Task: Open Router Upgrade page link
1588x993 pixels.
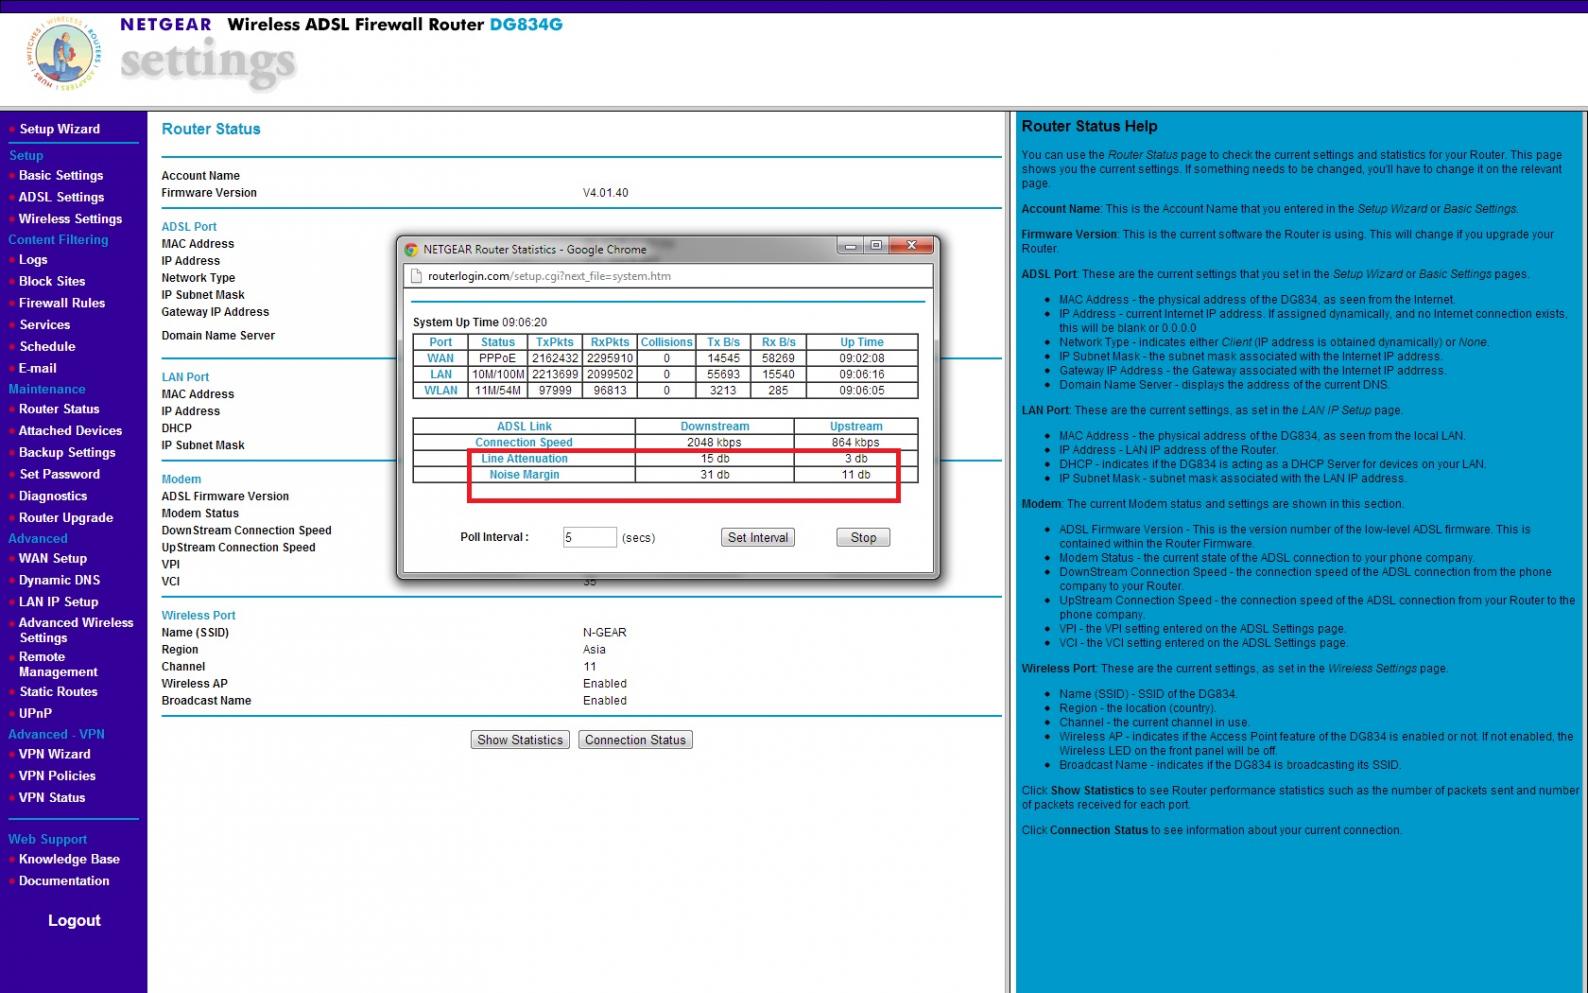Action: [66, 518]
